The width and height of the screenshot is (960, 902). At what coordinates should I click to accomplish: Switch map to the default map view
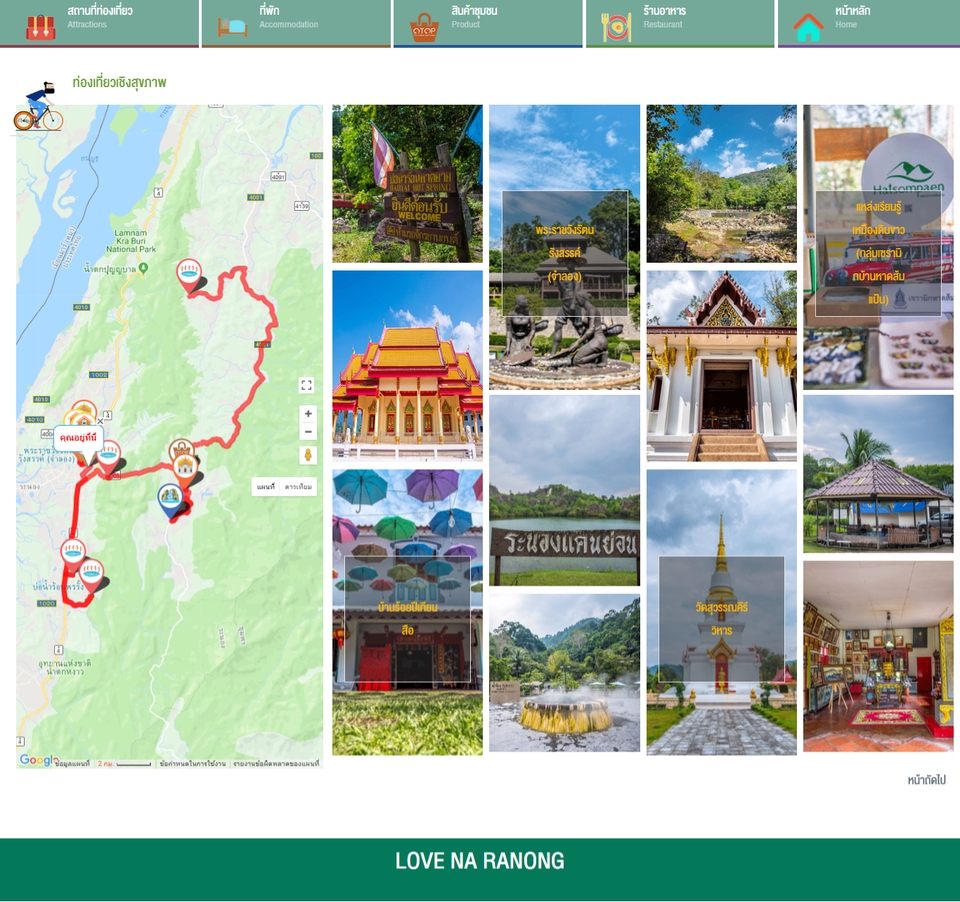pos(266,487)
